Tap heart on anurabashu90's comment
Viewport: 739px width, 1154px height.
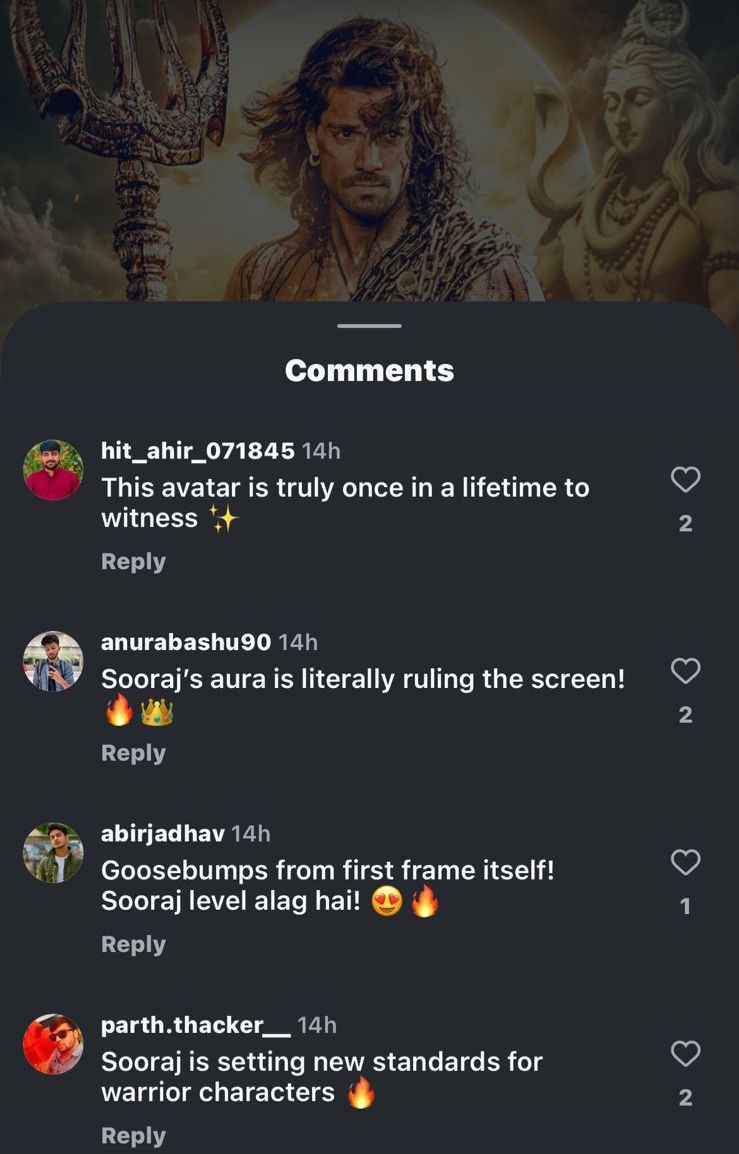685,671
